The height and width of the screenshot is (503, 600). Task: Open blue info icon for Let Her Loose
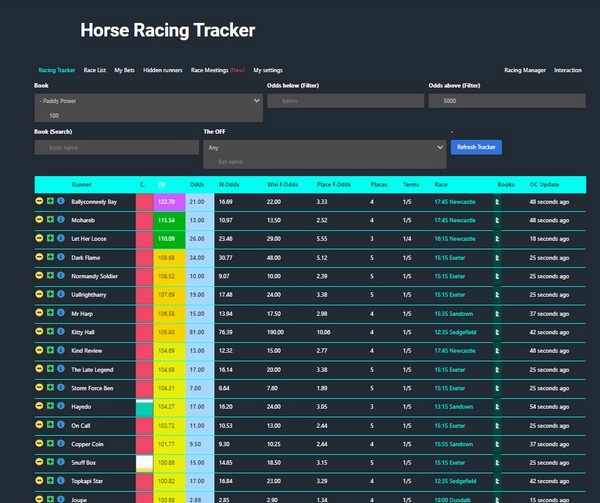(x=61, y=239)
